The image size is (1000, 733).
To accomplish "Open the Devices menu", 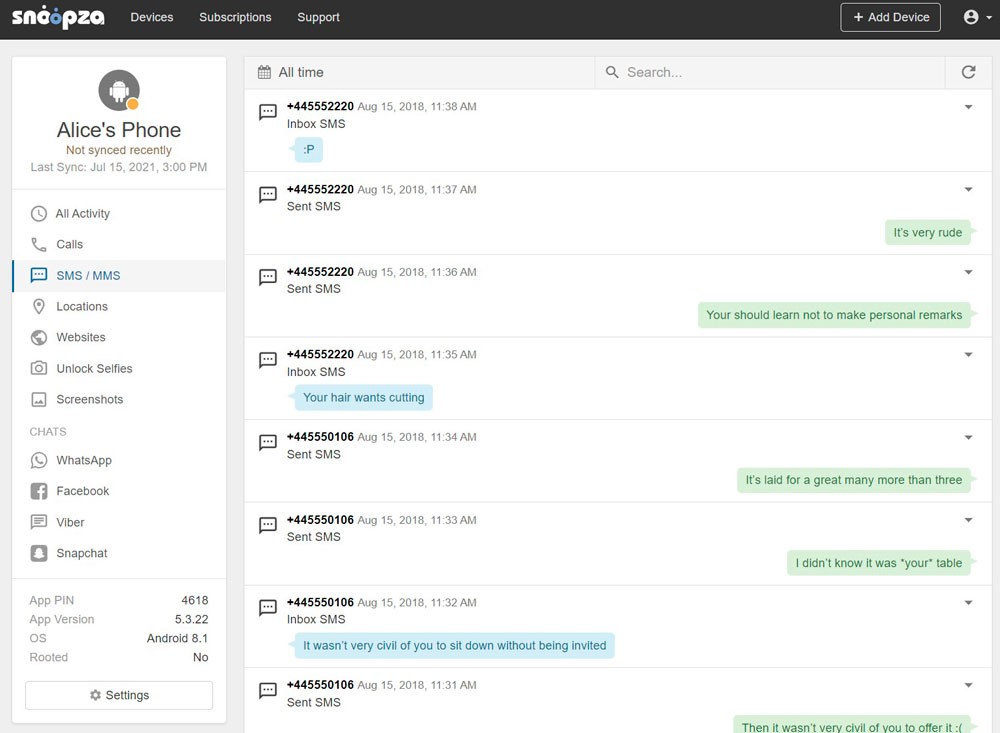I will (152, 17).
